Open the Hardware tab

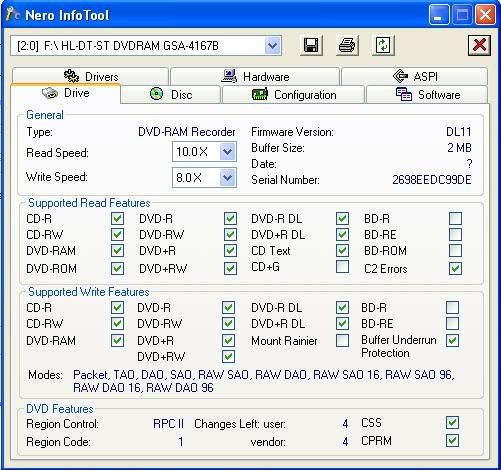pyautogui.click(x=255, y=76)
